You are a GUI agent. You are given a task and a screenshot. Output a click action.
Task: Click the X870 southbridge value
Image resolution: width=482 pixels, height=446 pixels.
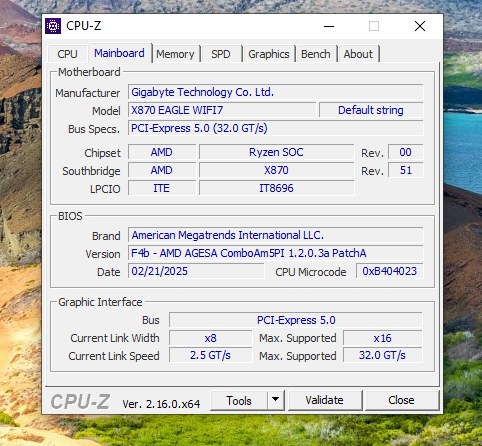point(276,170)
